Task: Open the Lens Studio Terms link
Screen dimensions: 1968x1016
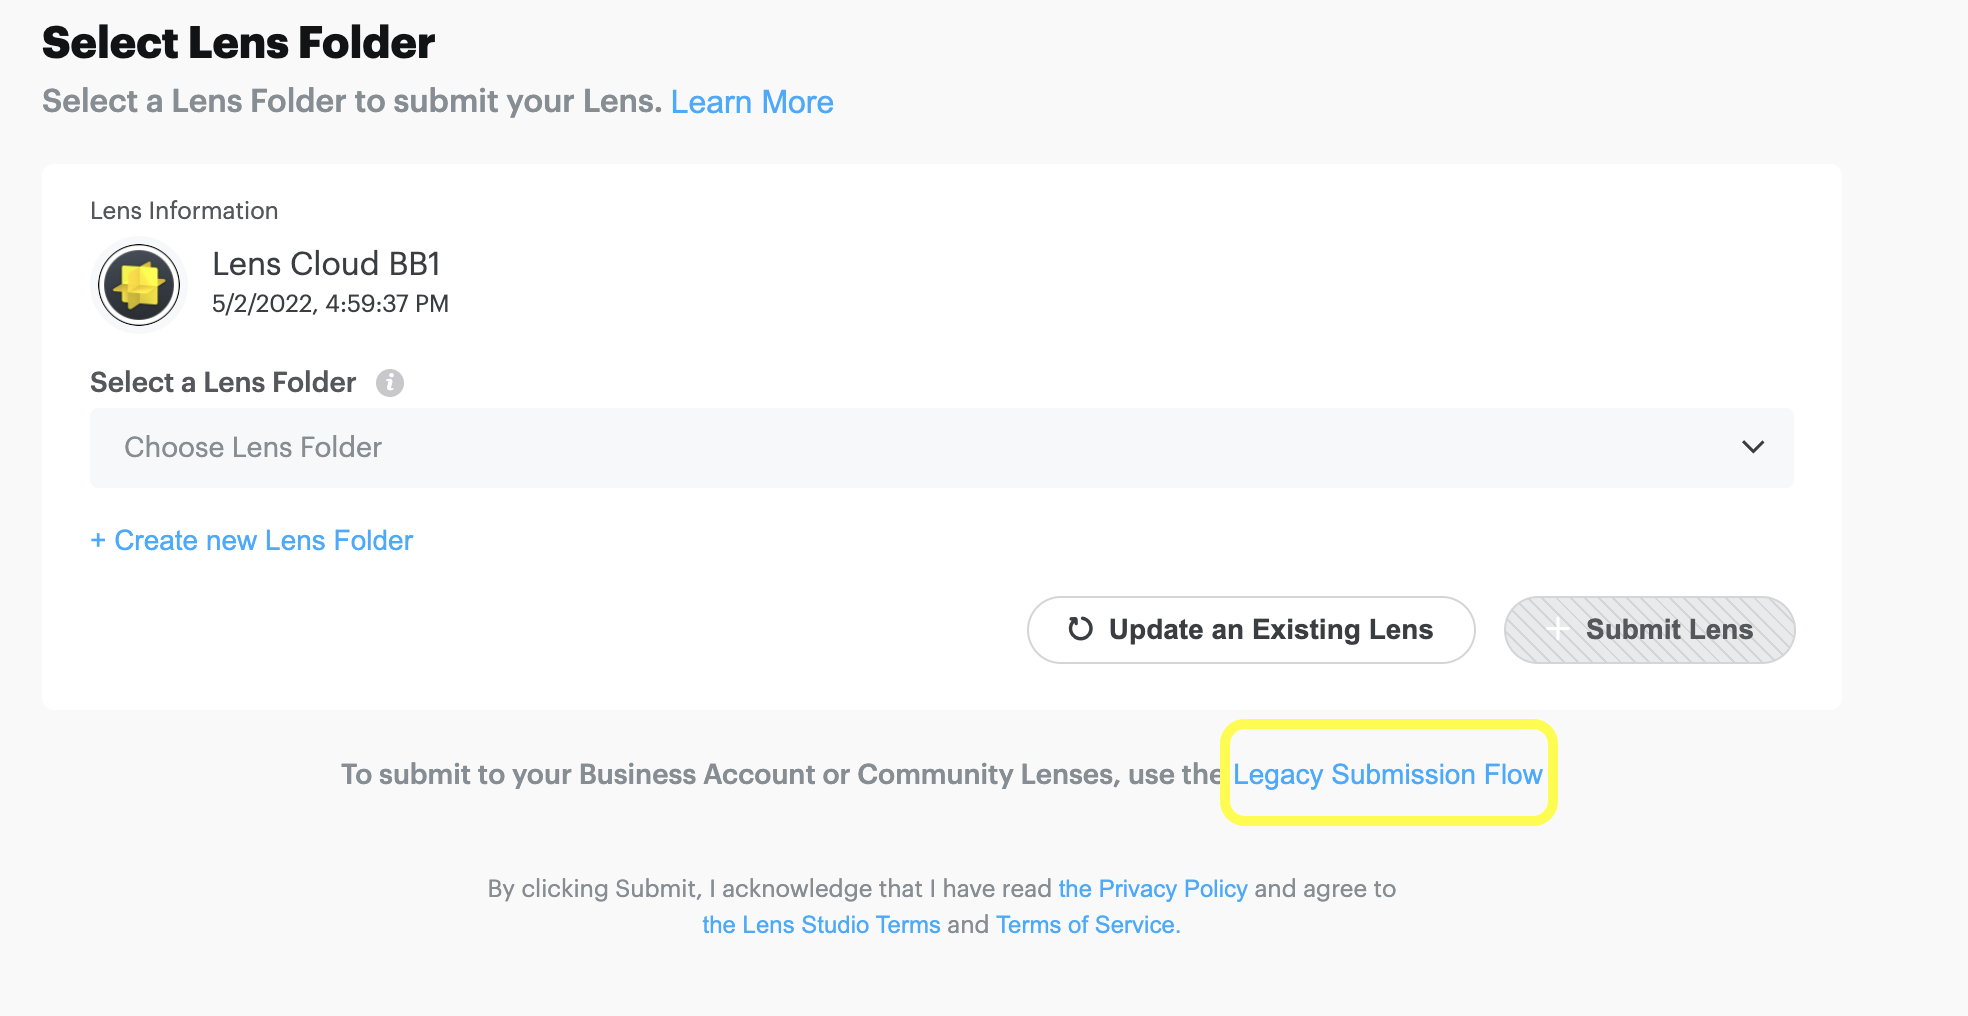Action: (x=820, y=925)
